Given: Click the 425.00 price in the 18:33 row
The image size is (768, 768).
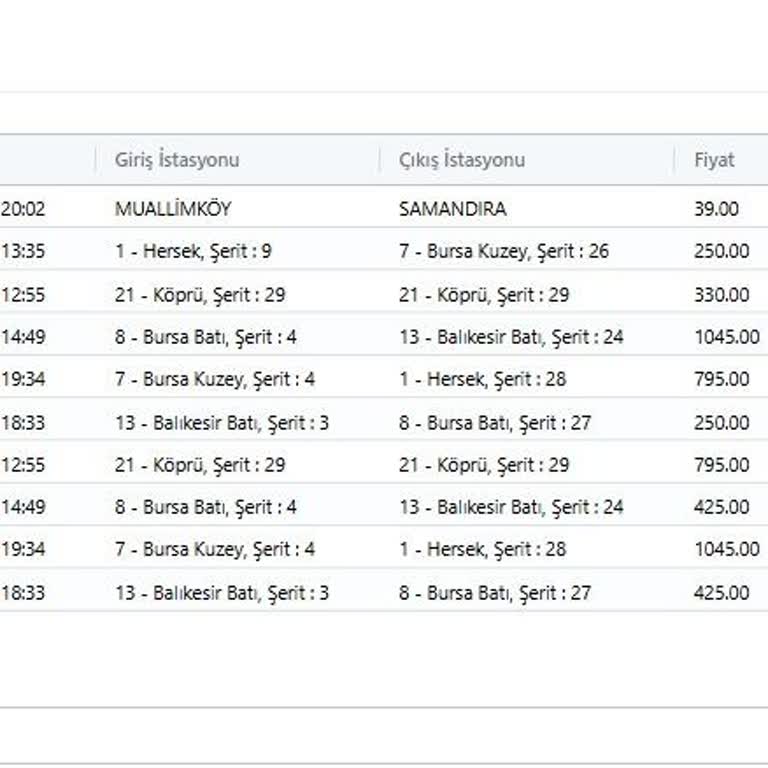Looking at the screenshot, I should point(721,593).
